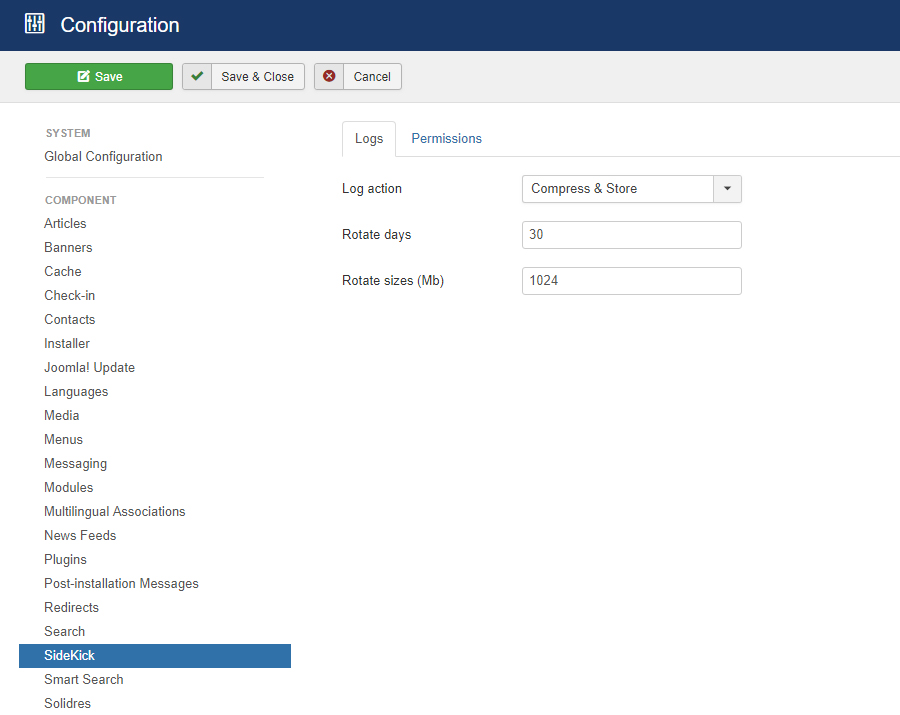900x715 pixels.
Task: Open the Articles component options
Action: pos(65,223)
